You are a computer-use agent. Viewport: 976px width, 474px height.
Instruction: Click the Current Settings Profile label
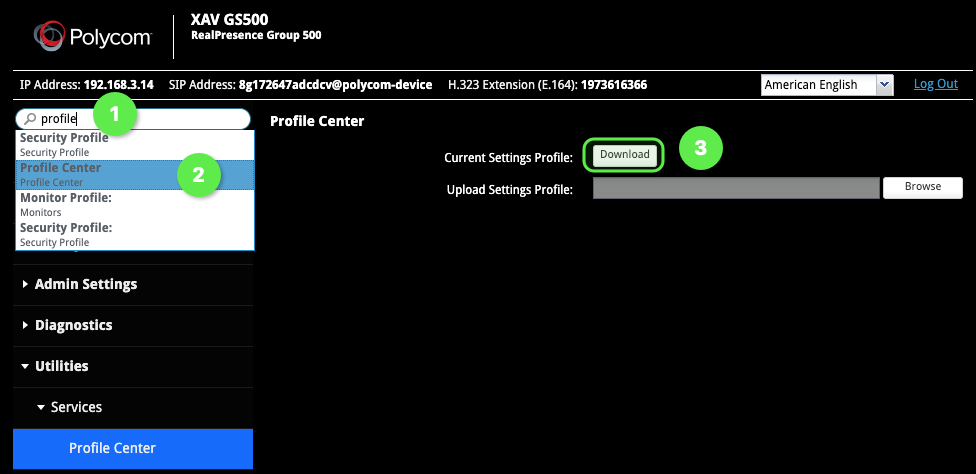(508, 158)
